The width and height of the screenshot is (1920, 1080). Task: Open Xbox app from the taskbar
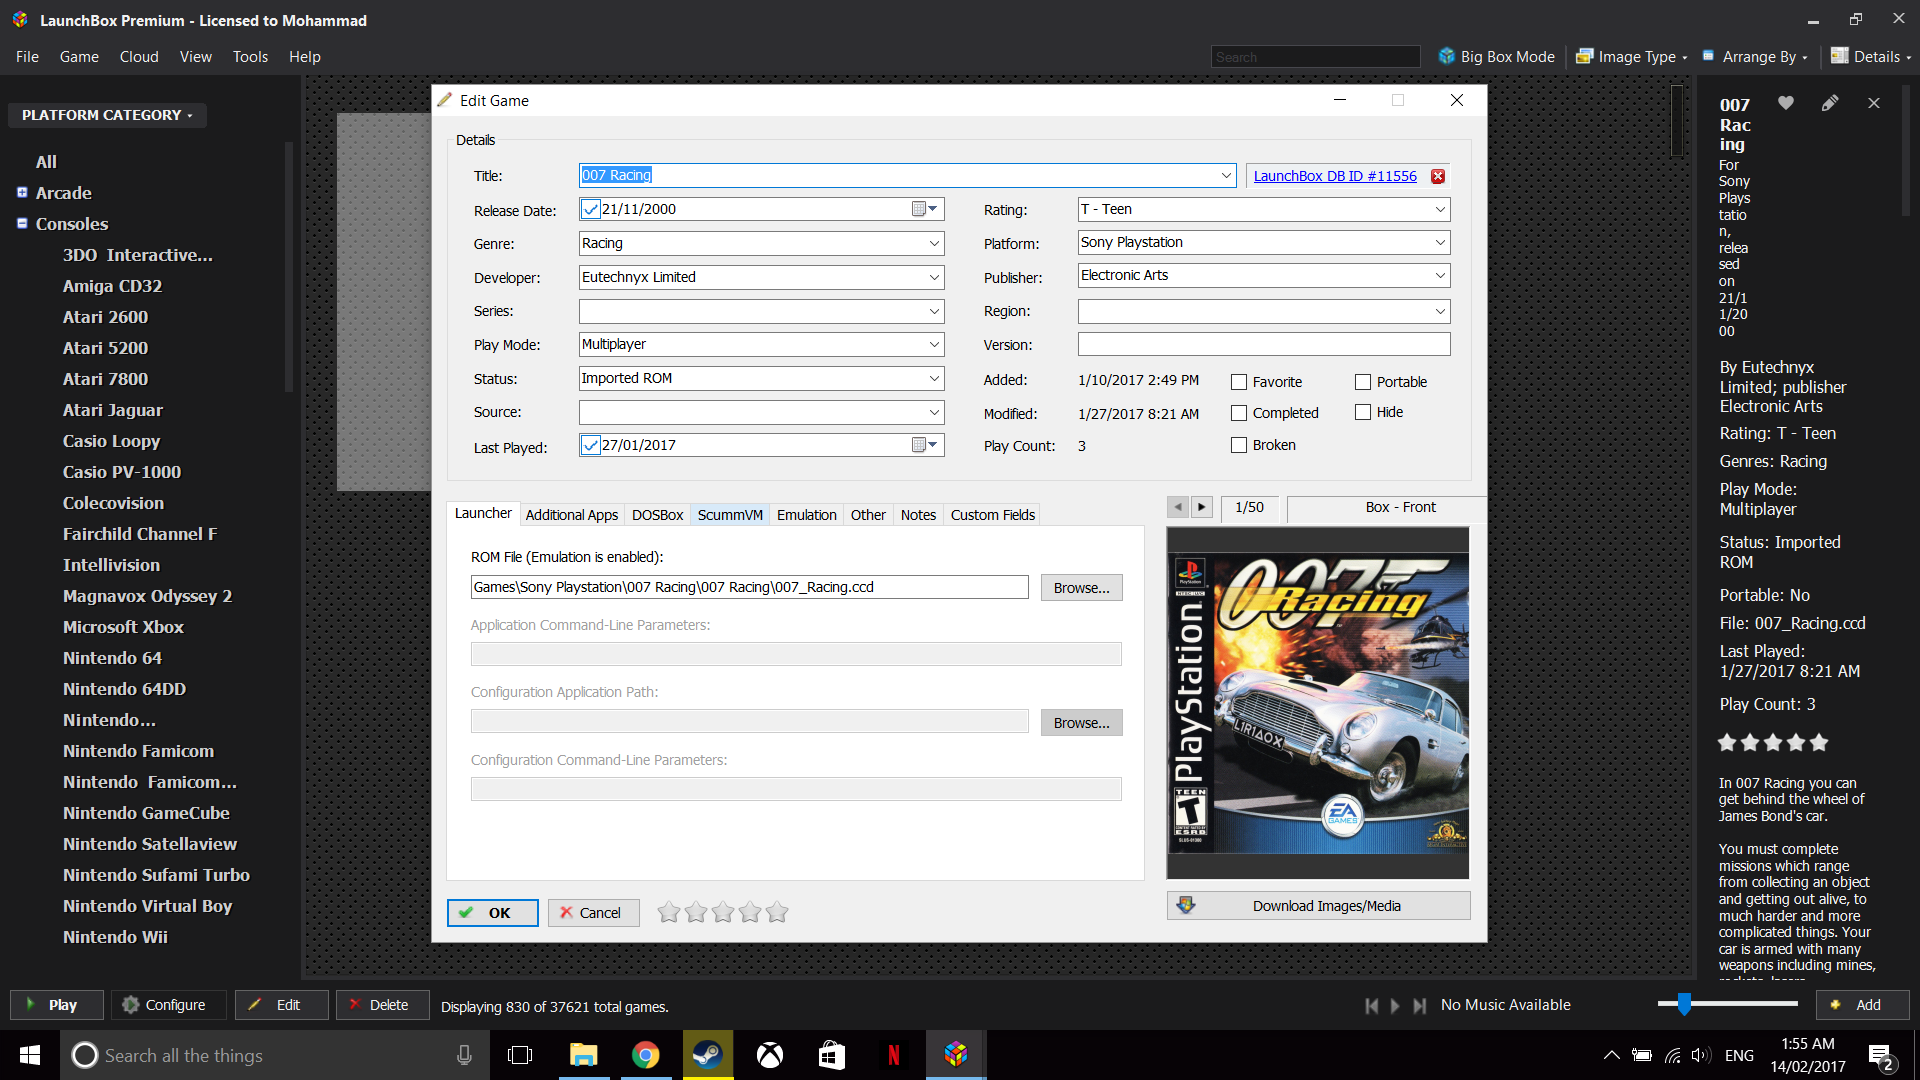(x=770, y=1055)
